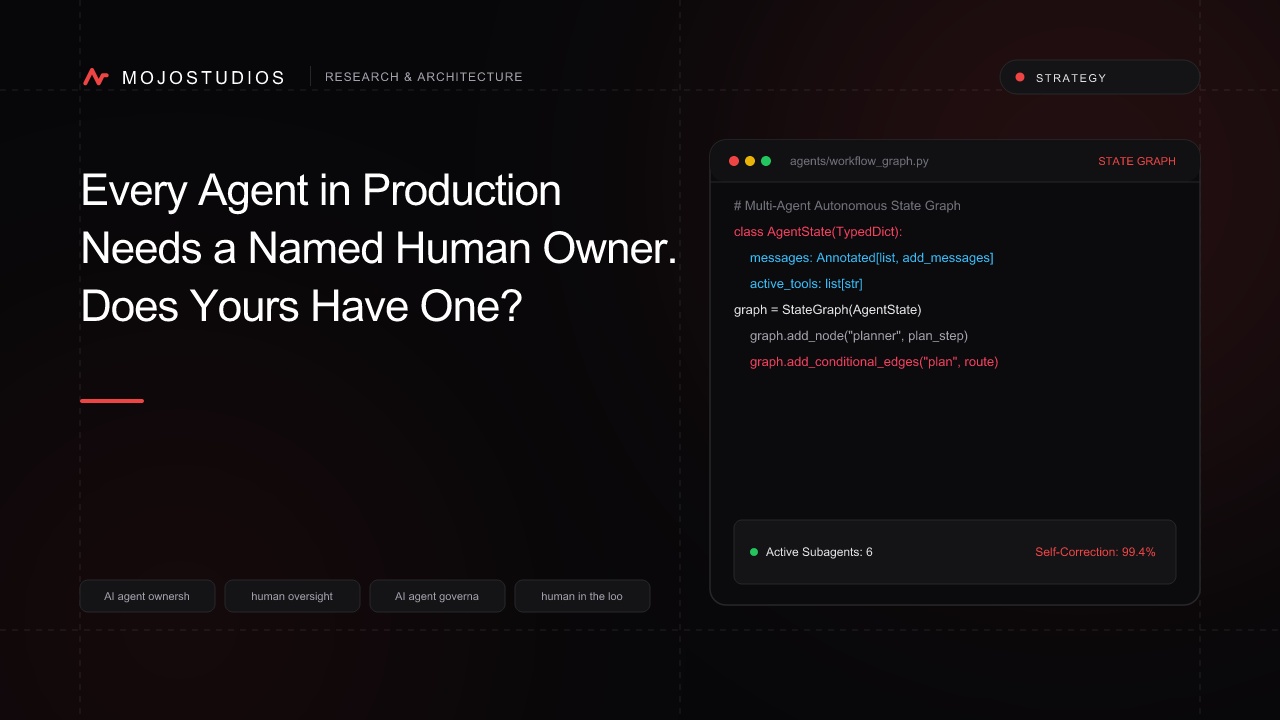Click the graph.add_conditional_edges line
Viewport: 1280px width, 720px height.
874,362
